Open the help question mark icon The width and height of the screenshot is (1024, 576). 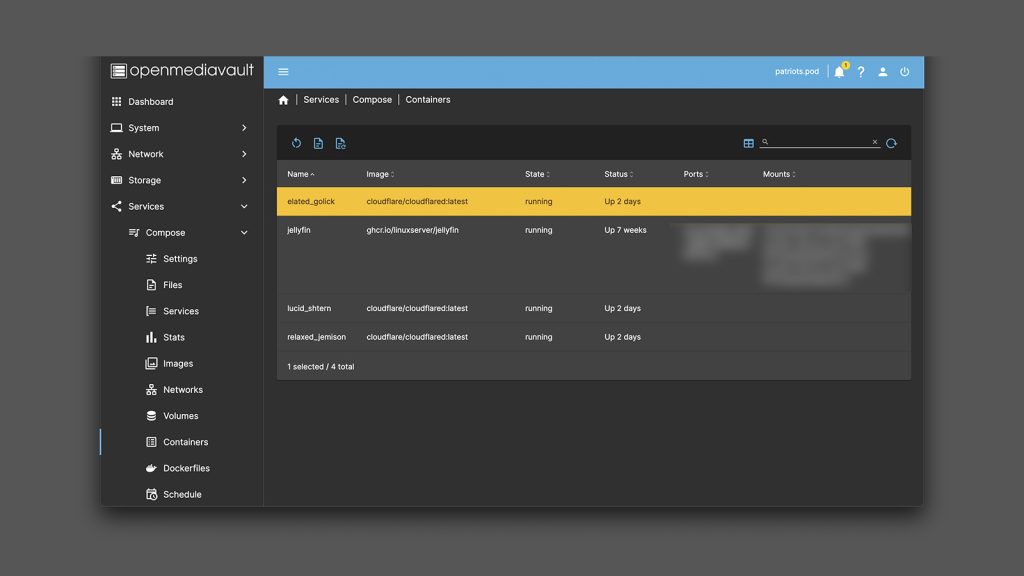point(861,72)
